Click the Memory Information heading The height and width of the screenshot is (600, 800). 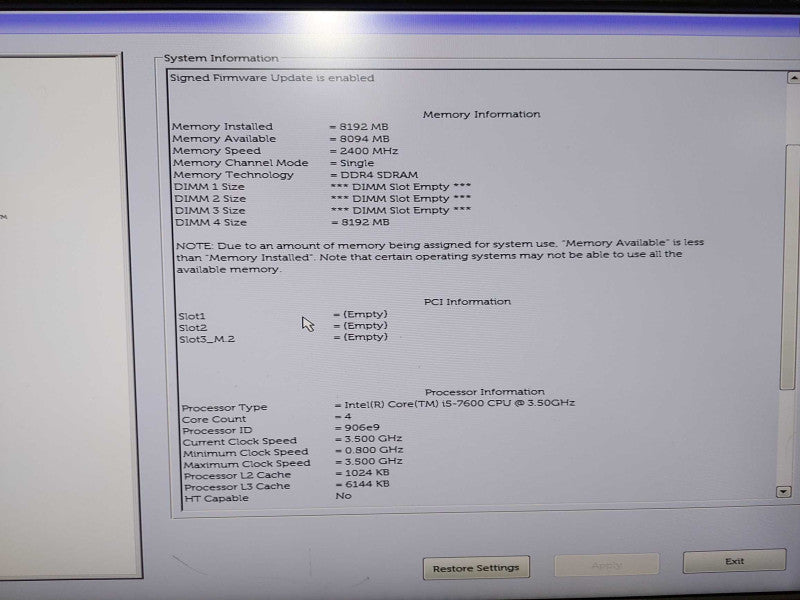481,114
